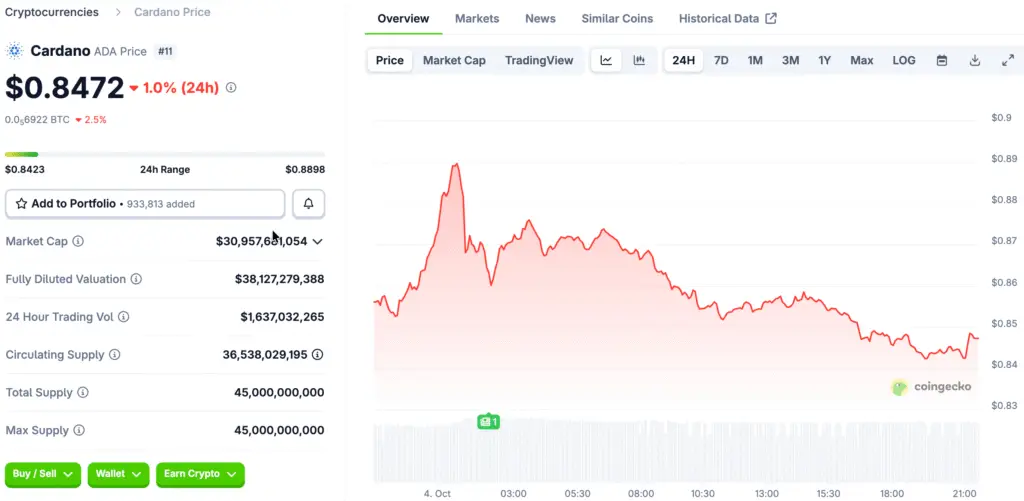Image resolution: width=1024 pixels, height=501 pixels.
Task: Click the Add to Portfolio button
Action: [x=145, y=204]
